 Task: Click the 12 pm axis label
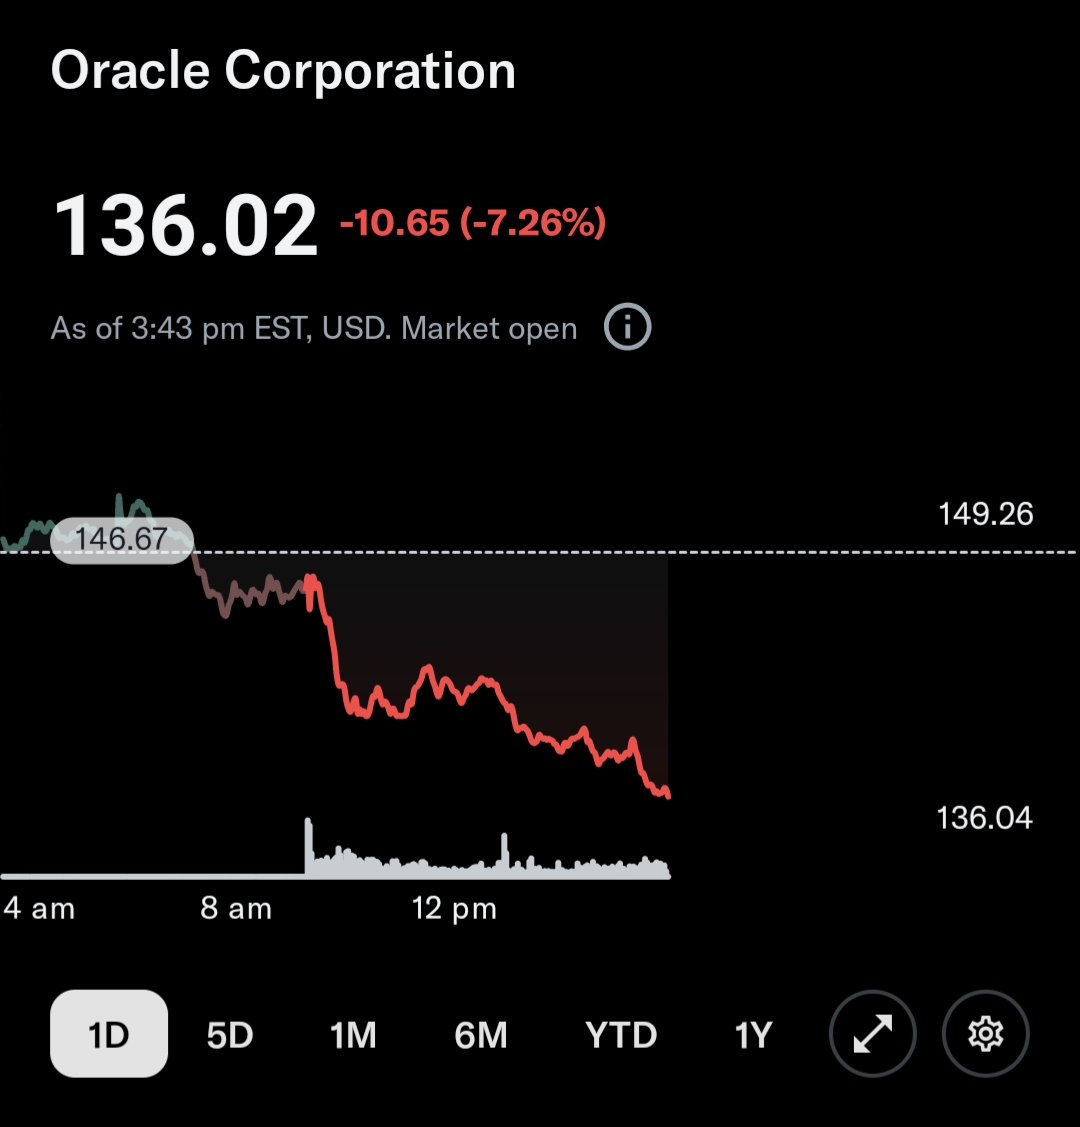[454, 909]
